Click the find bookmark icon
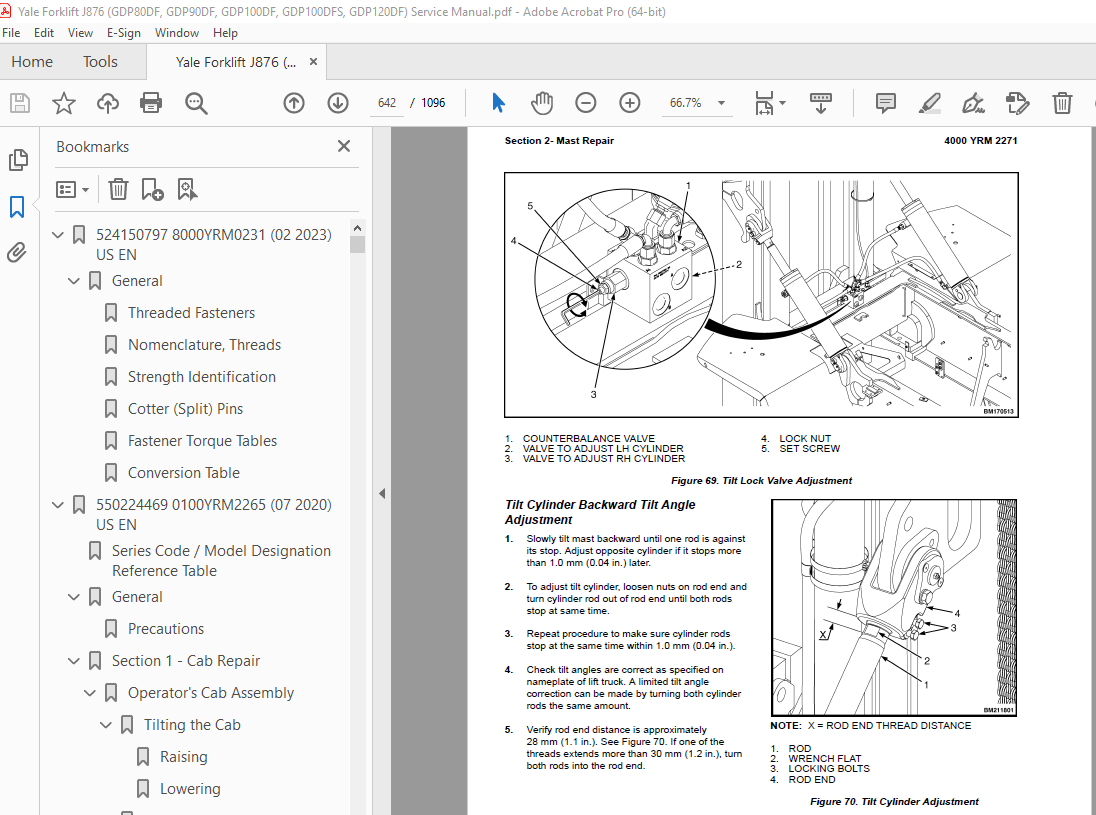 (187, 189)
